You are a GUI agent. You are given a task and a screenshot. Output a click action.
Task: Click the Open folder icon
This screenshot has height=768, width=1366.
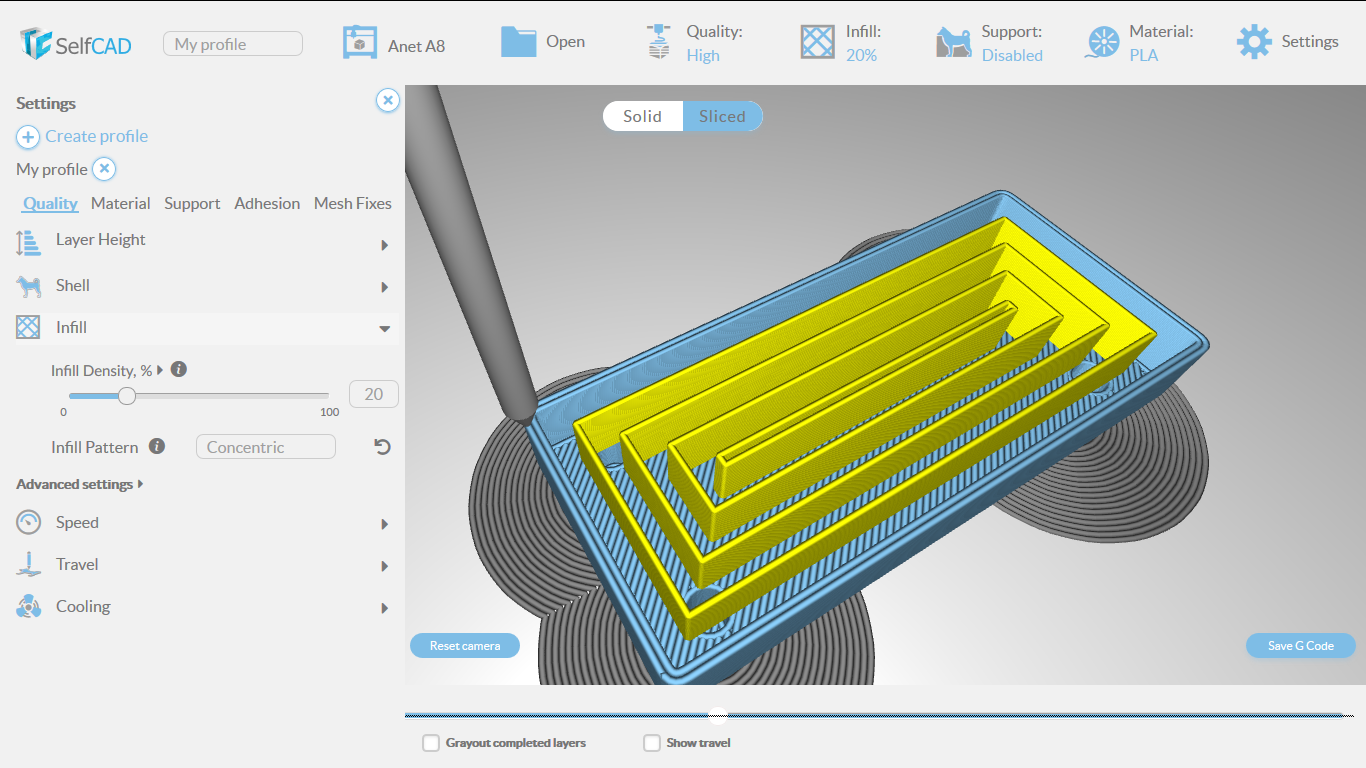[x=519, y=41]
